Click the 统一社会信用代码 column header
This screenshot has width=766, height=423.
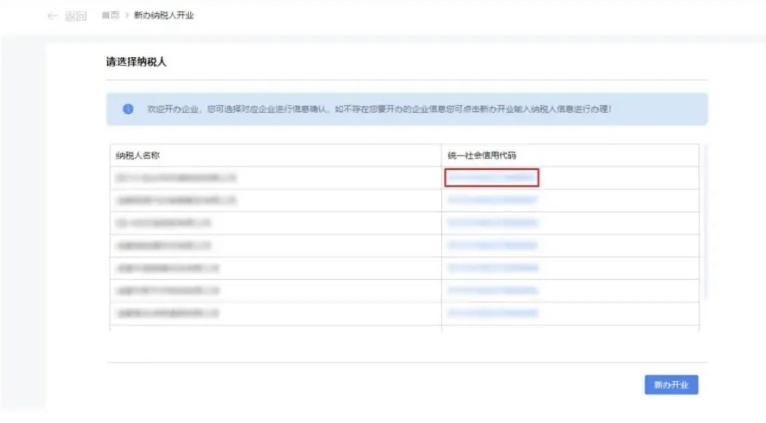482,156
